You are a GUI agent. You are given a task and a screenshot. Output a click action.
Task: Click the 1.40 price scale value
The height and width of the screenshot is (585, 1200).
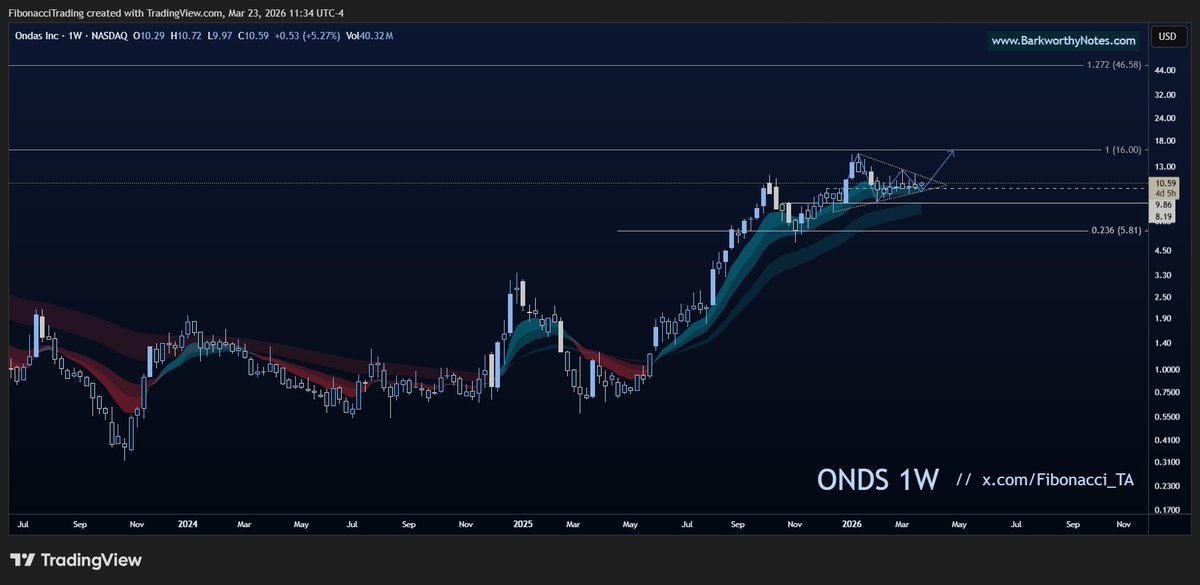click(x=1163, y=343)
